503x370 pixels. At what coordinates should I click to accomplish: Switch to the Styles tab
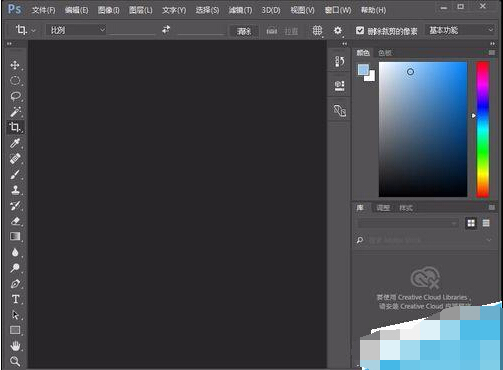point(406,208)
